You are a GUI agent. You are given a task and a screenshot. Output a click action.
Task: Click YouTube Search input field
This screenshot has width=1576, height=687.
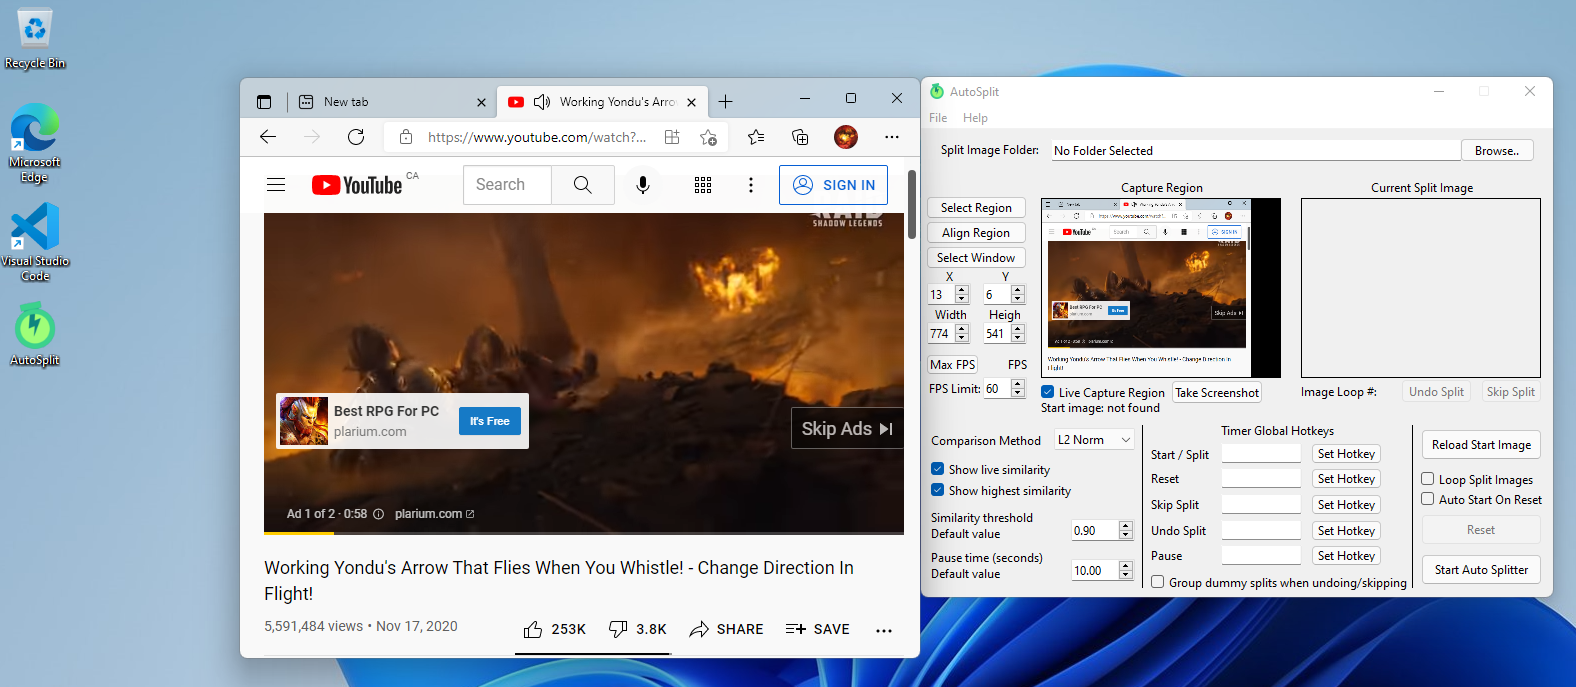pyautogui.click(x=507, y=185)
